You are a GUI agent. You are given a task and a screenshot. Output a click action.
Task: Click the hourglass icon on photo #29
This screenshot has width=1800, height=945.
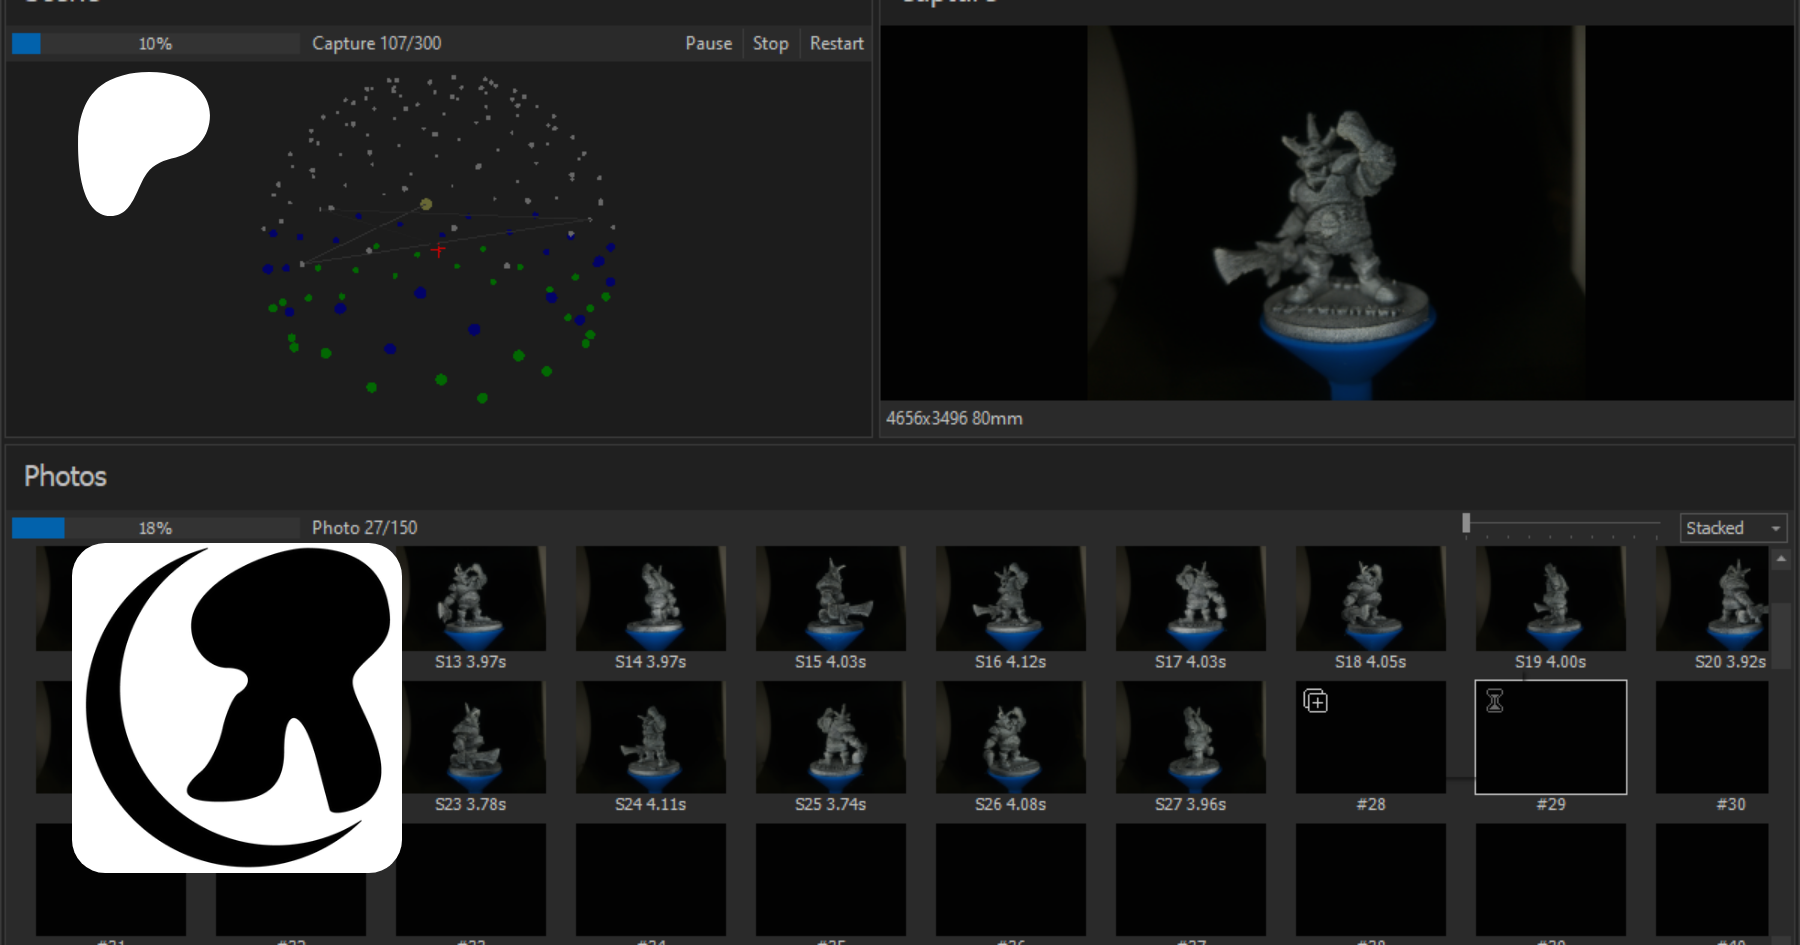click(1495, 701)
